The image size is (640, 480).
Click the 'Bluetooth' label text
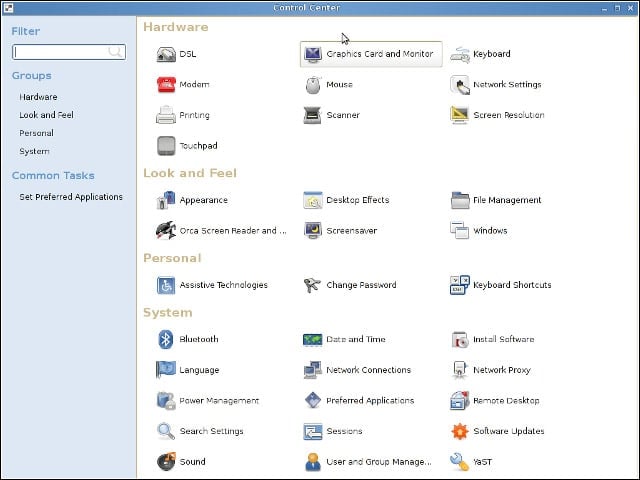point(199,339)
